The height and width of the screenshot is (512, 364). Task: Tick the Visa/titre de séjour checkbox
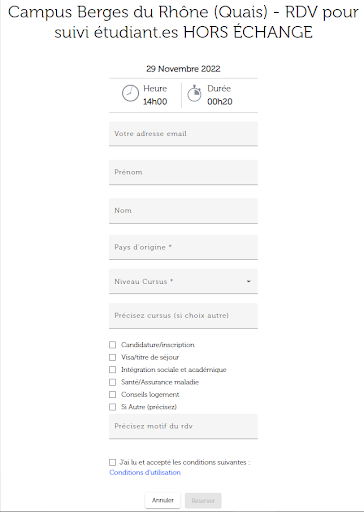[113, 357]
